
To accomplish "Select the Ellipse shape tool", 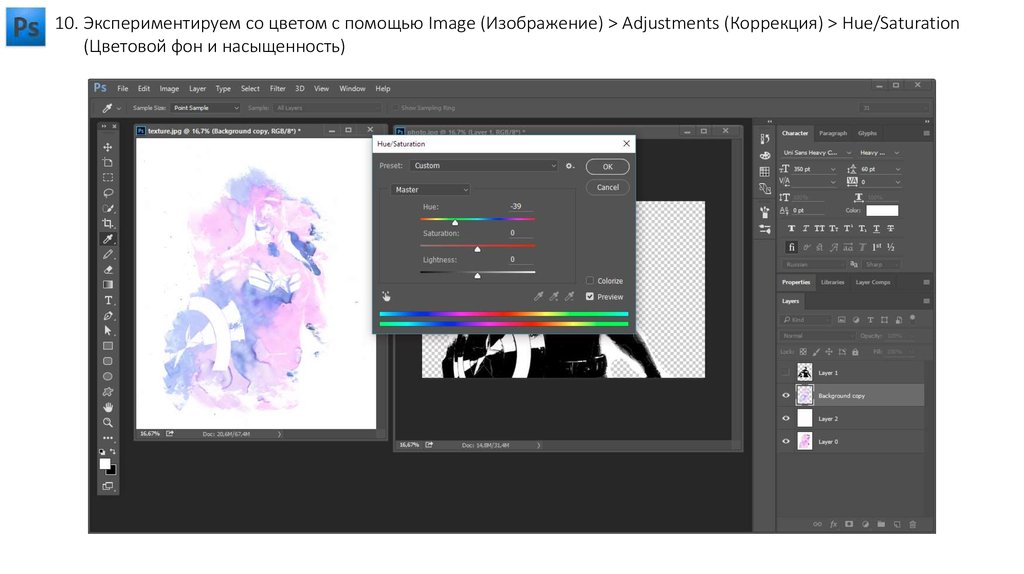I will tap(108, 376).
